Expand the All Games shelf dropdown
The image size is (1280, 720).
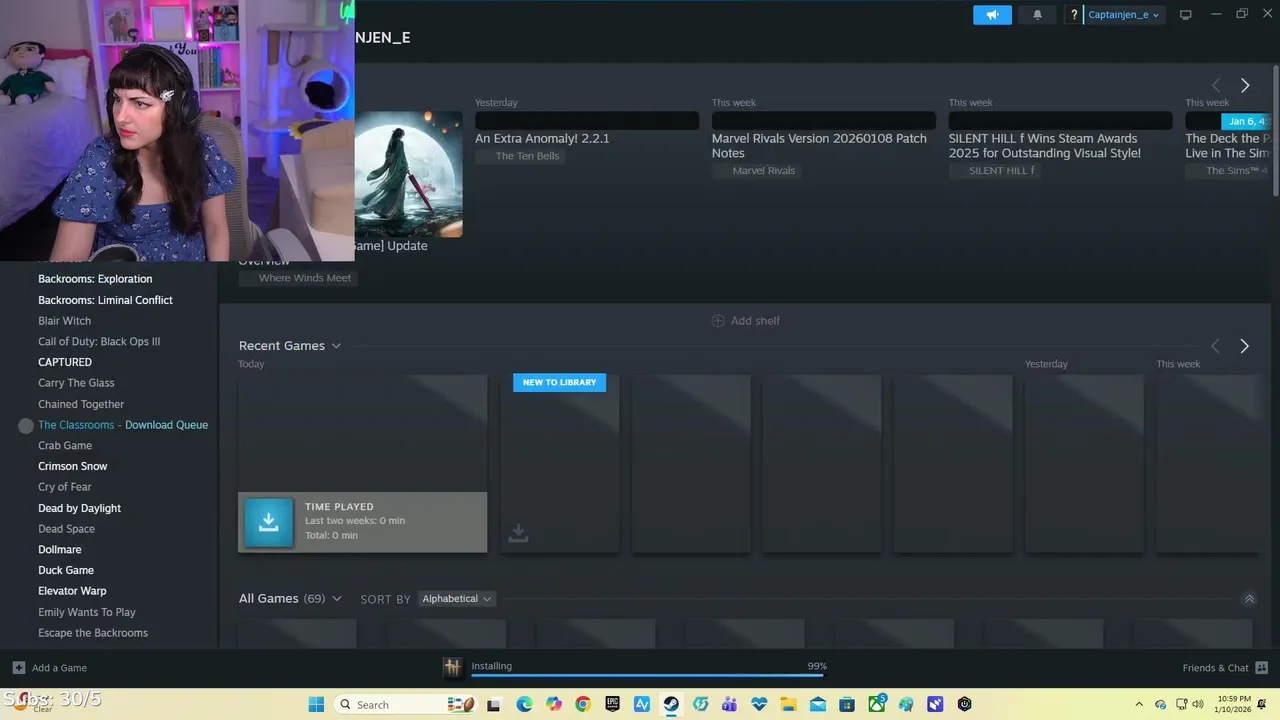click(x=336, y=599)
